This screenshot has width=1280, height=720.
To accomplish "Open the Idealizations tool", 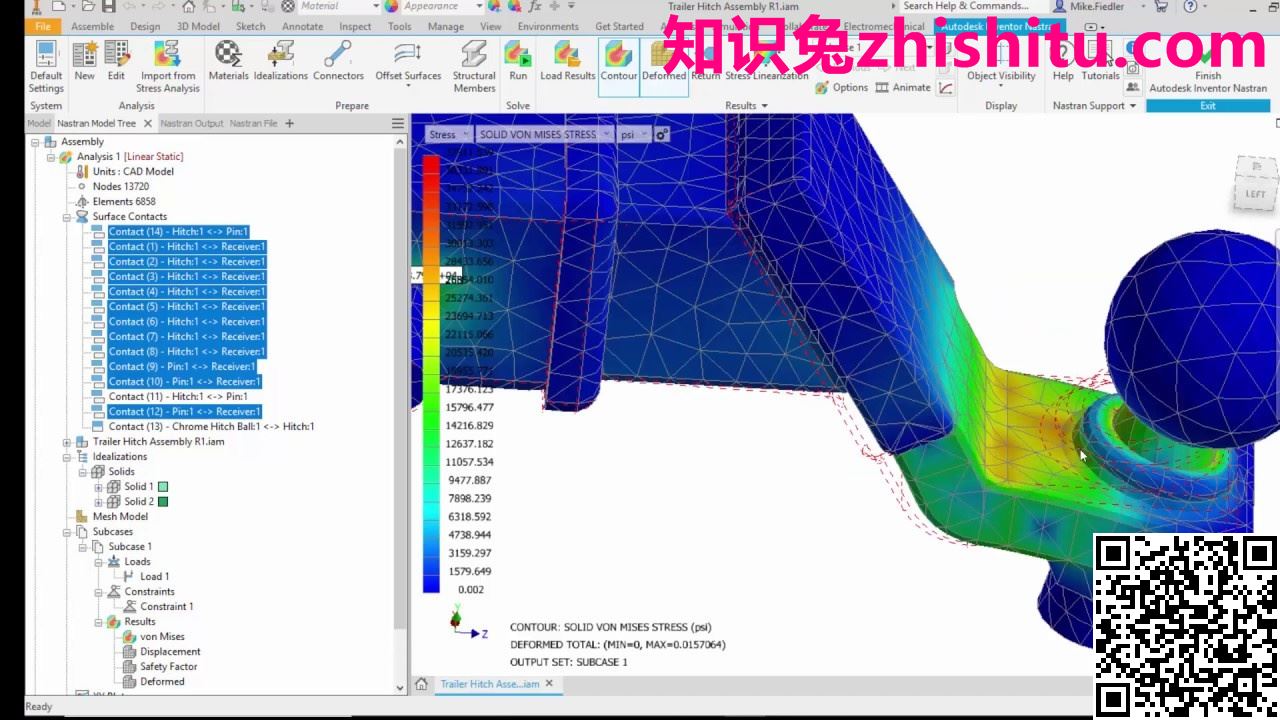I will (x=281, y=62).
